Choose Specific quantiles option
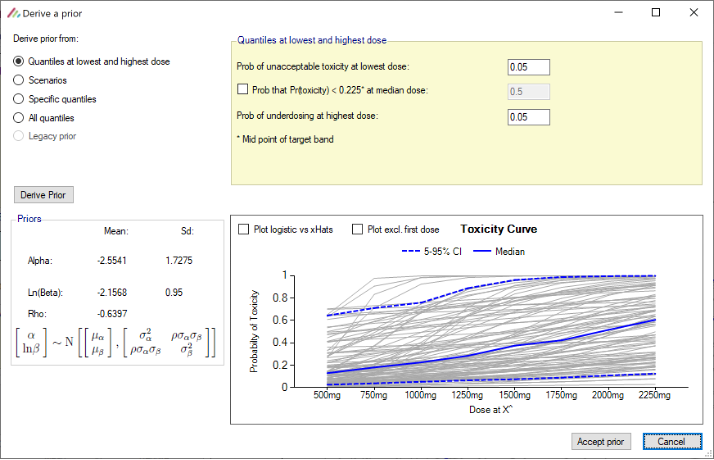714x460 pixels. [18, 99]
